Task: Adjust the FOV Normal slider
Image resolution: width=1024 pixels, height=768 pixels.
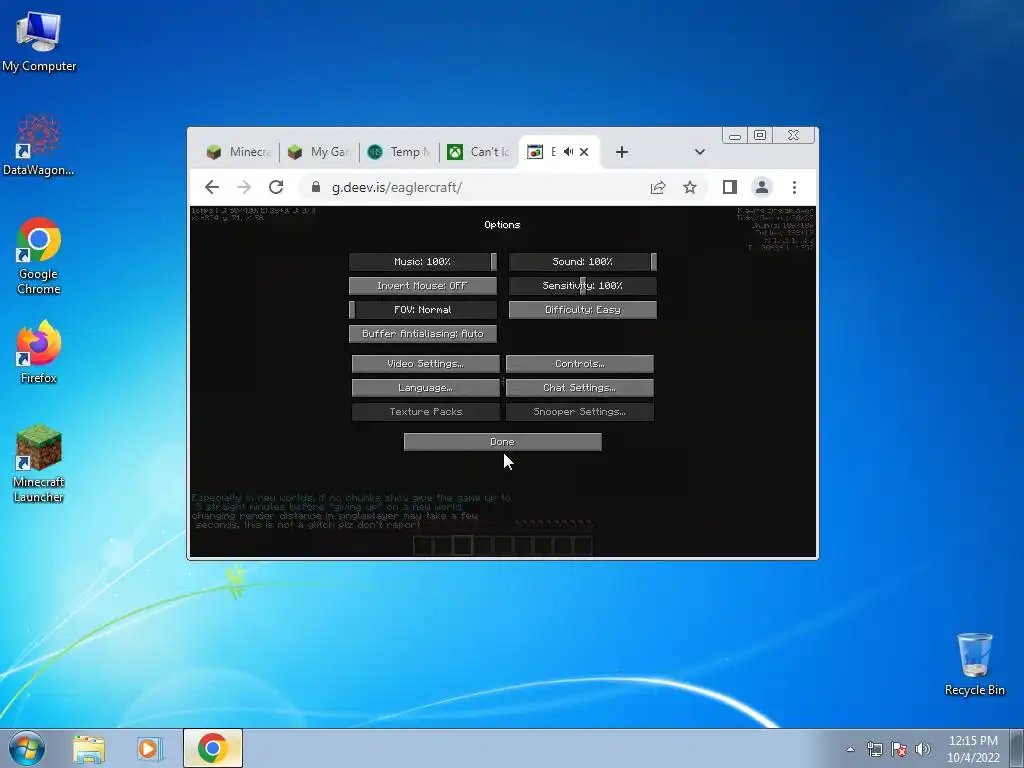Action: click(423, 310)
